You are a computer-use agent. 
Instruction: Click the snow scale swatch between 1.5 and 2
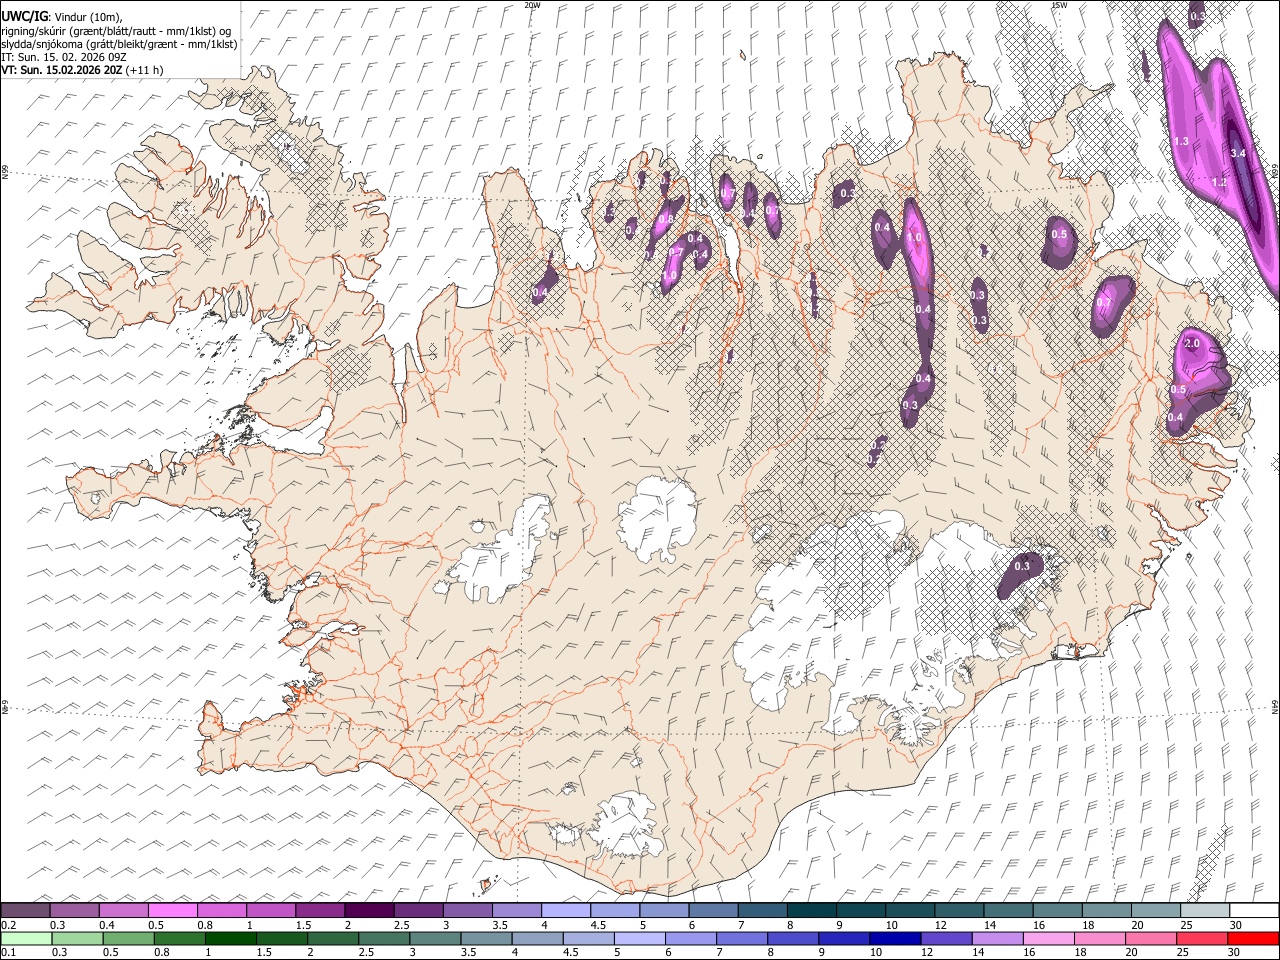pyautogui.click(x=320, y=911)
